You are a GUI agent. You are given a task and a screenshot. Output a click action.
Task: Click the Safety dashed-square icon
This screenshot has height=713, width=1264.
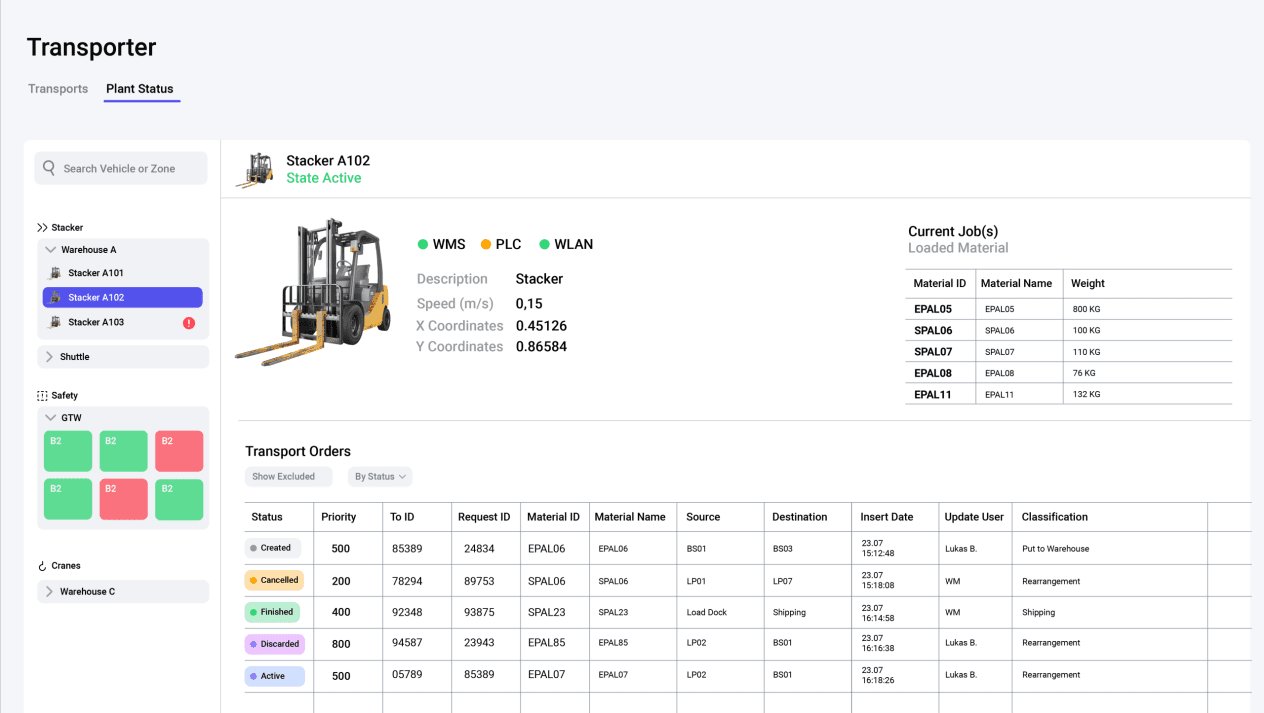(x=42, y=396)
